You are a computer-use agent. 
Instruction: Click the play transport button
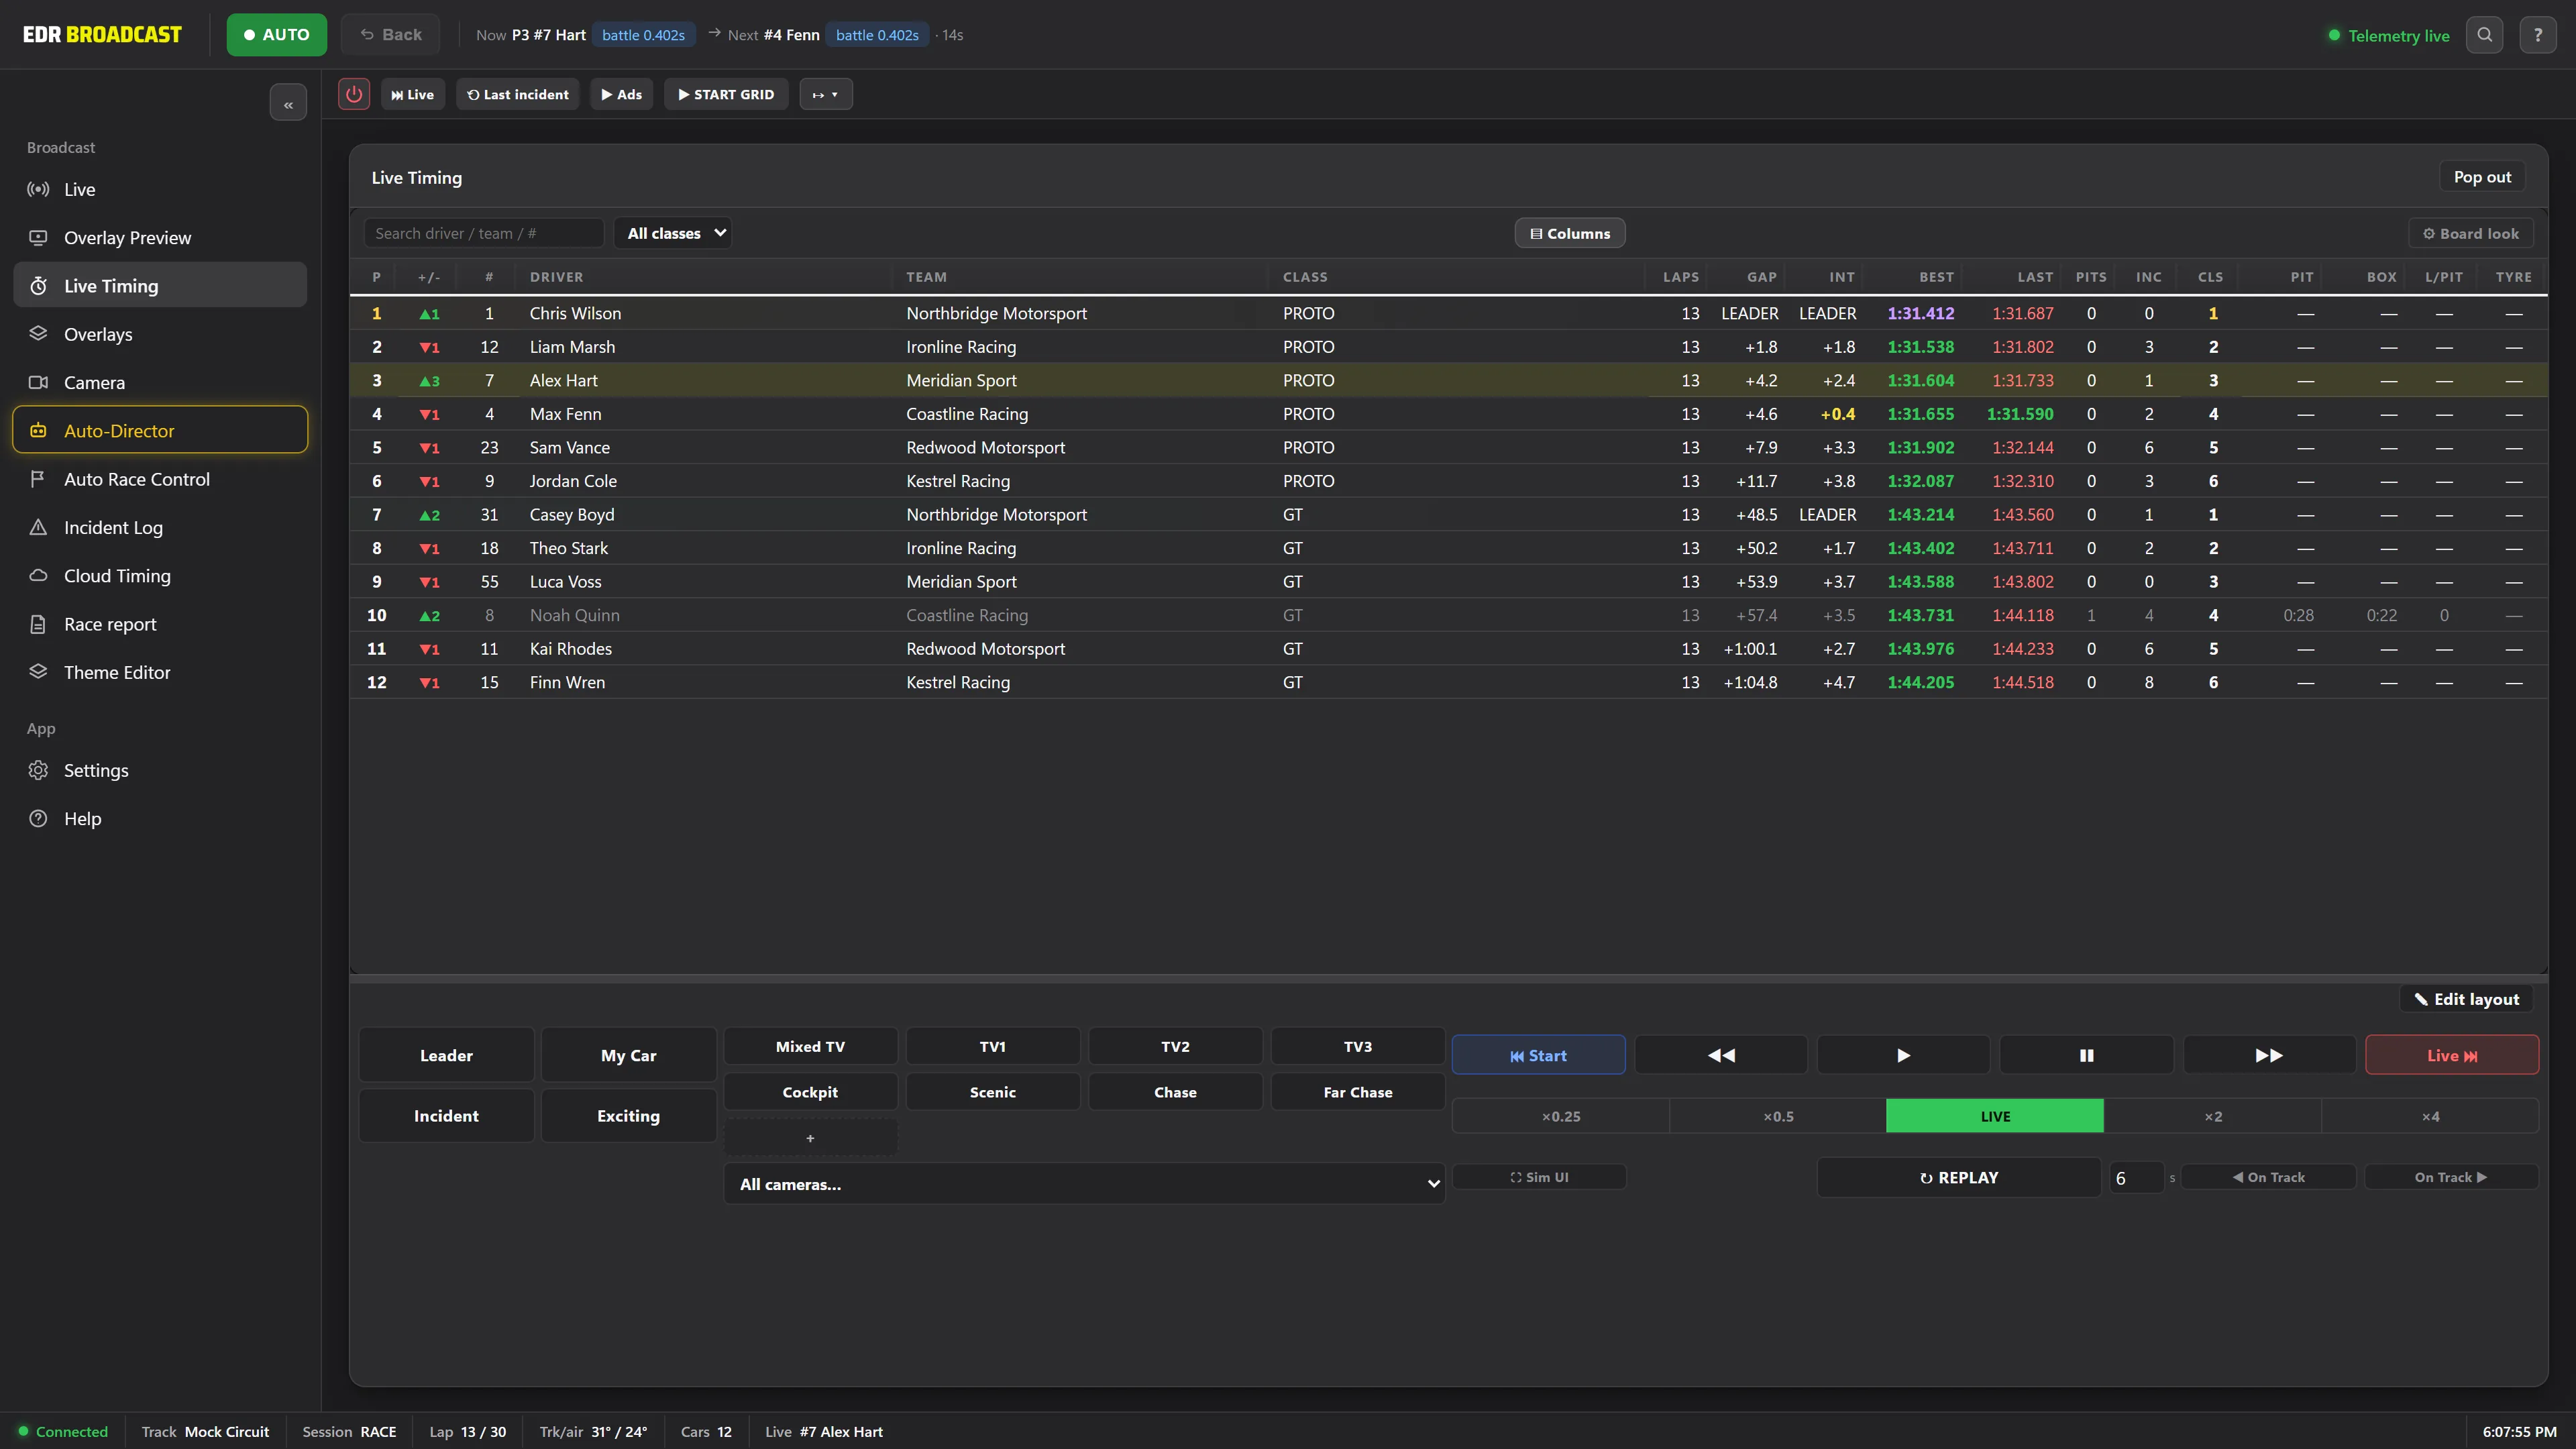tap(1903, 1055)
